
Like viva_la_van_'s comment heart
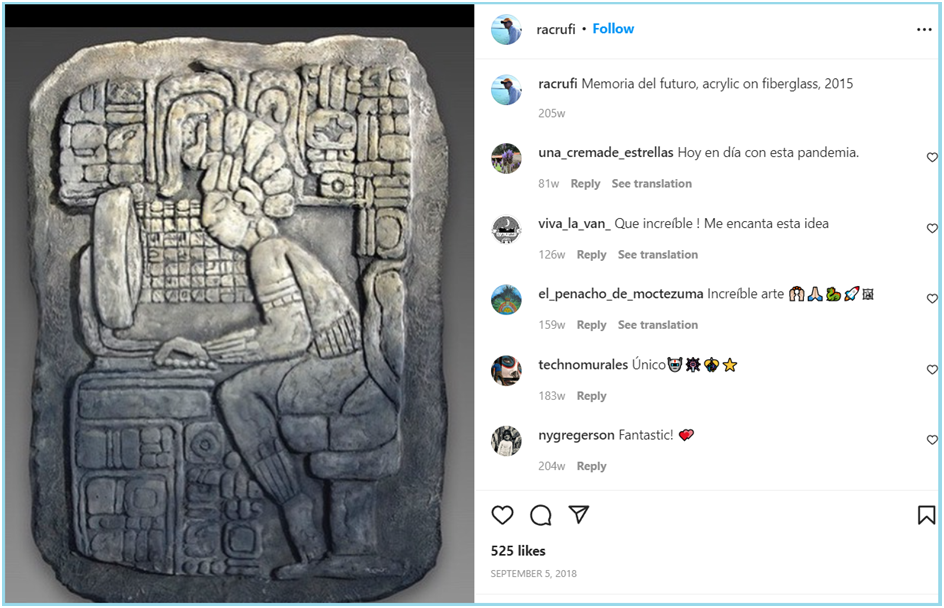pos(932,228)
